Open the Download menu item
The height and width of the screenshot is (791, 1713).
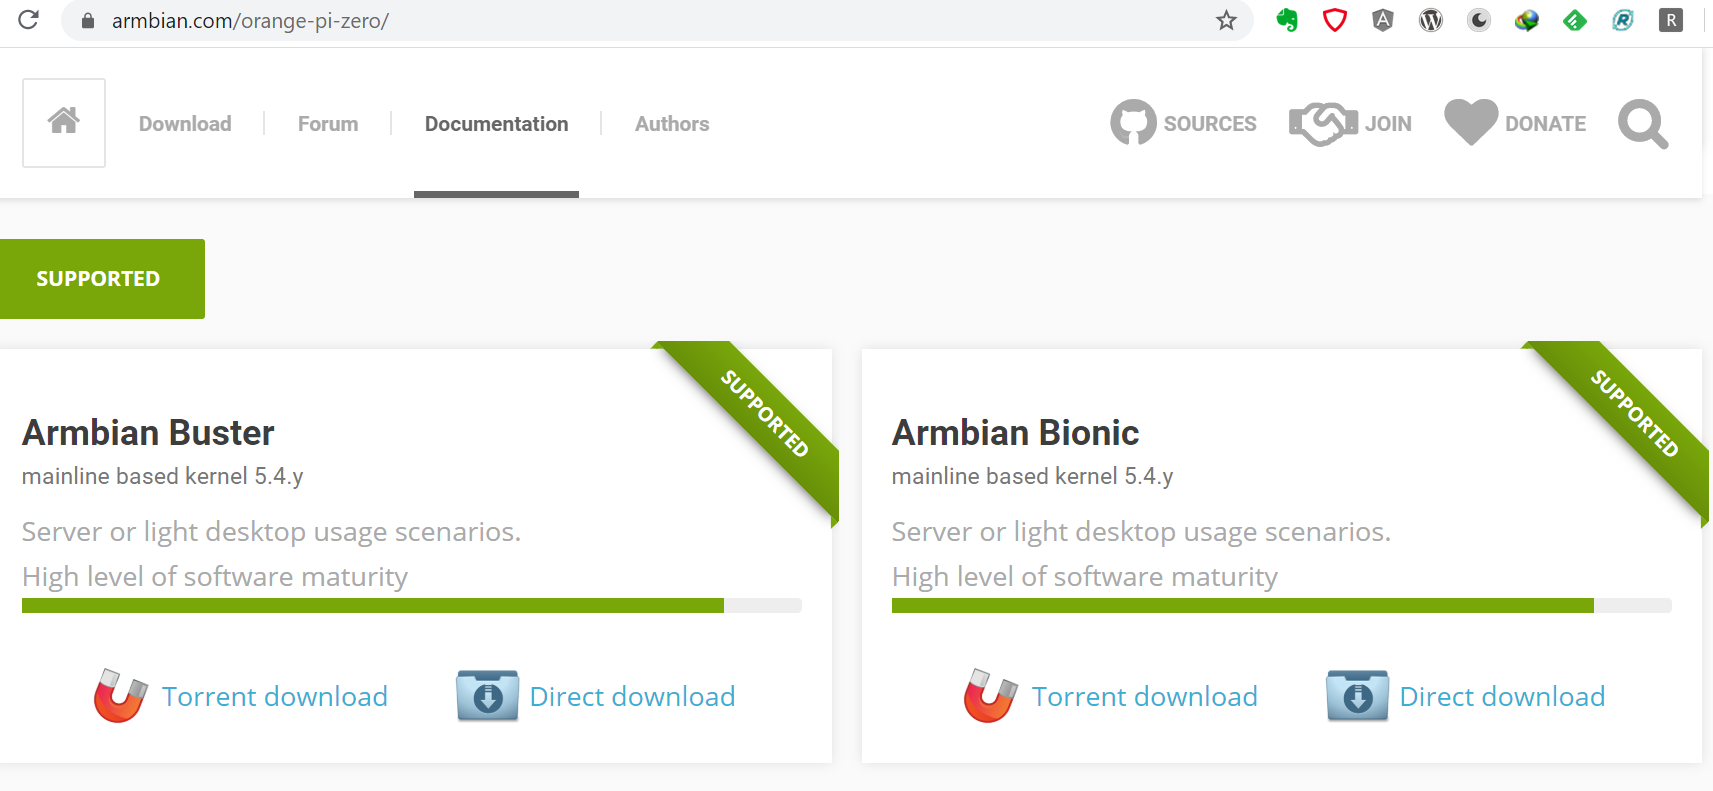pos(185,124)
